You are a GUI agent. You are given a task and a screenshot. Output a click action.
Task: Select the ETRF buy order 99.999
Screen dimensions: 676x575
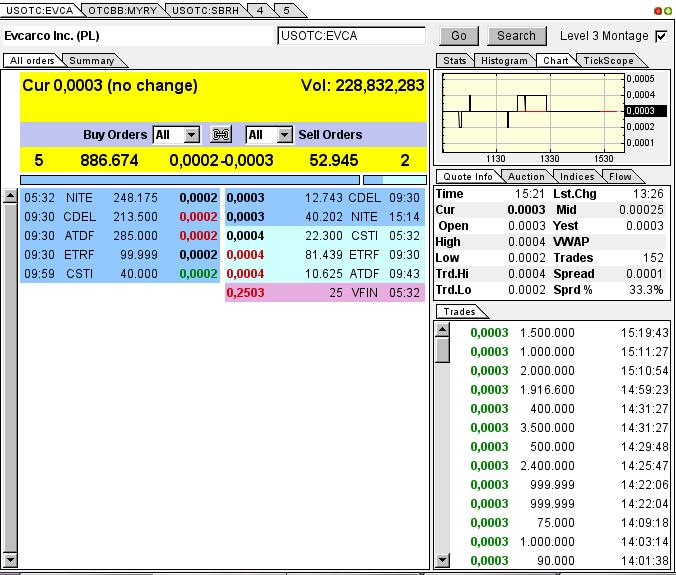(x=120, y=255)
